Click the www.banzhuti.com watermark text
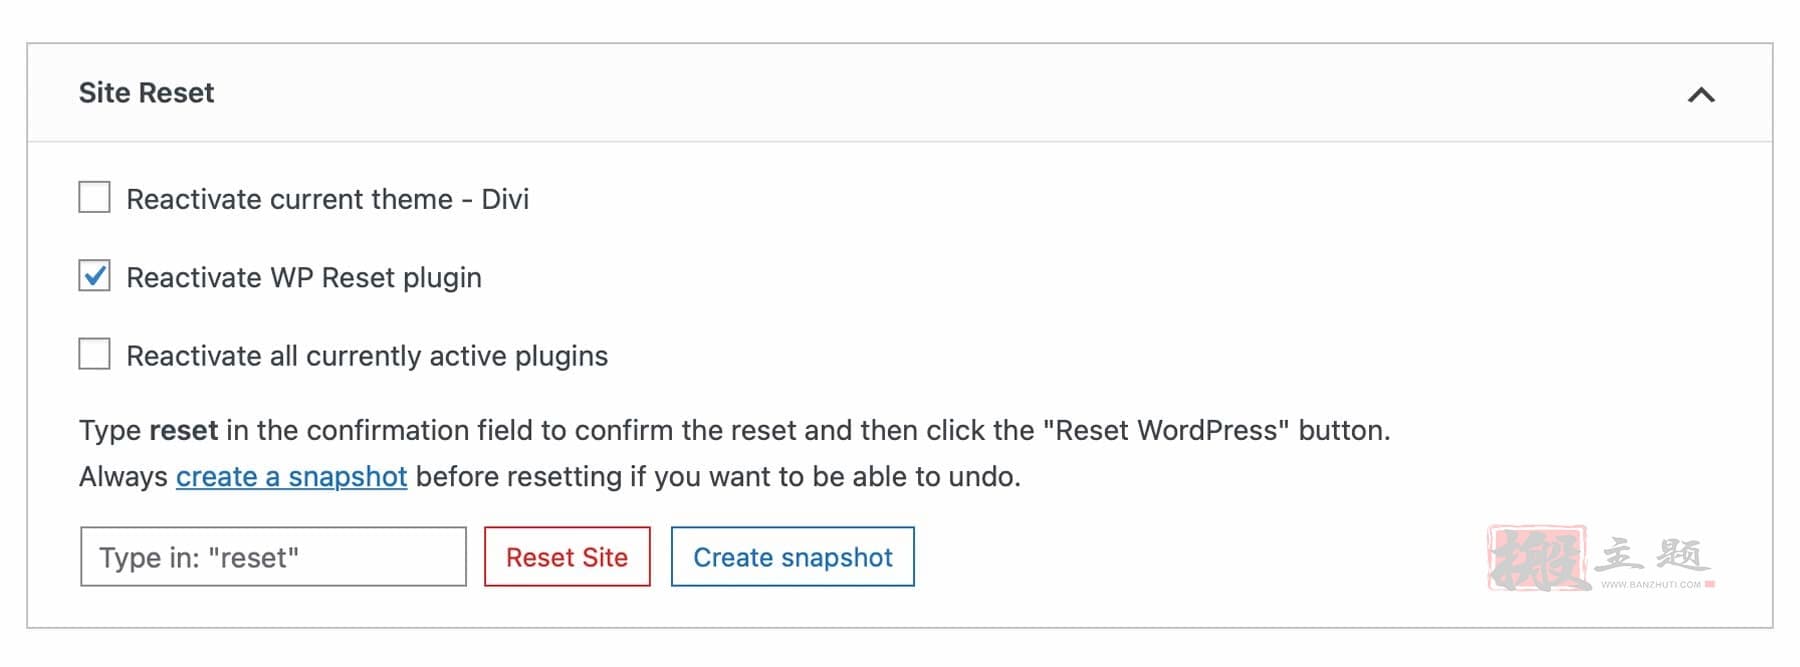The height and width of the screenshot is (667, 1800). (x=1650, y=584)
